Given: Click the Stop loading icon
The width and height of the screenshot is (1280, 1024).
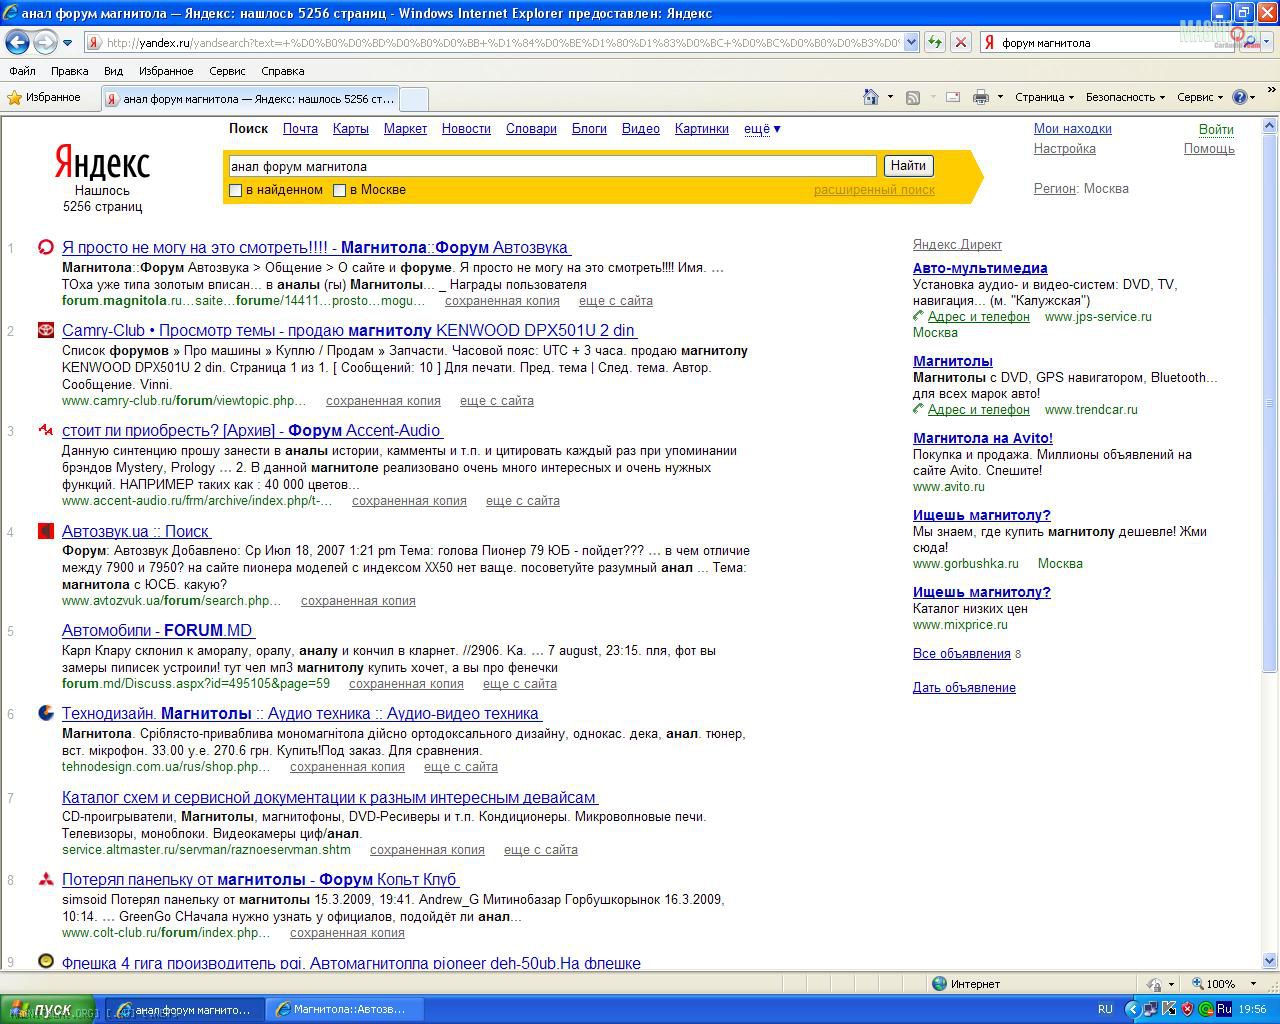Looking at the screenshot, I should [x=960, y=42].
